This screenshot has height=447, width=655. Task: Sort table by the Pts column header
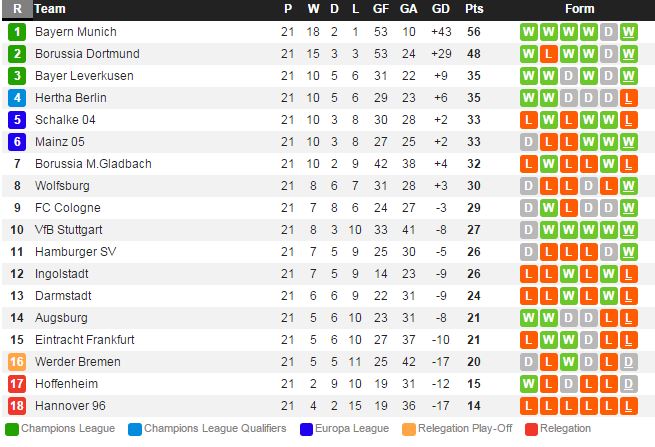coord(474,9)
